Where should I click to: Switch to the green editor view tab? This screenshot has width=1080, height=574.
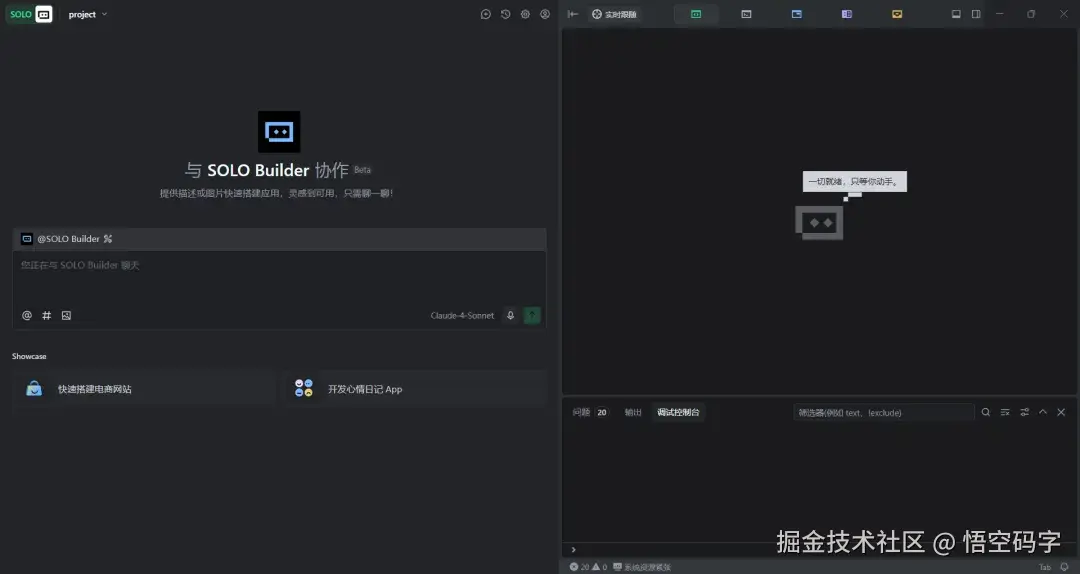[x=696, y=14]
